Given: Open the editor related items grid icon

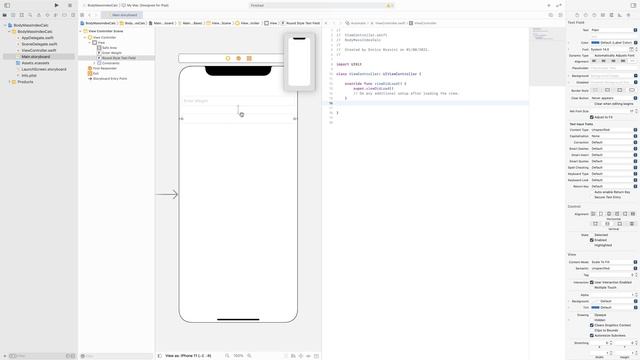Looking at the screenshot, I should (x=82, y=15).
